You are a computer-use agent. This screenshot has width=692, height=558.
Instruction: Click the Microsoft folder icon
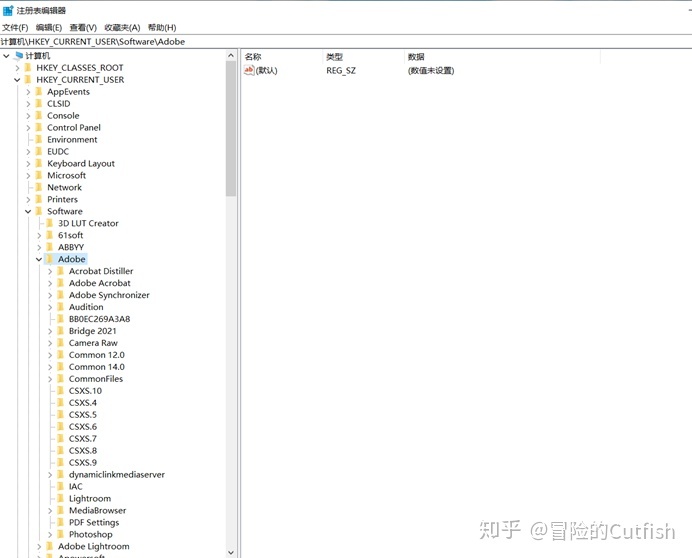coord(39,175)
